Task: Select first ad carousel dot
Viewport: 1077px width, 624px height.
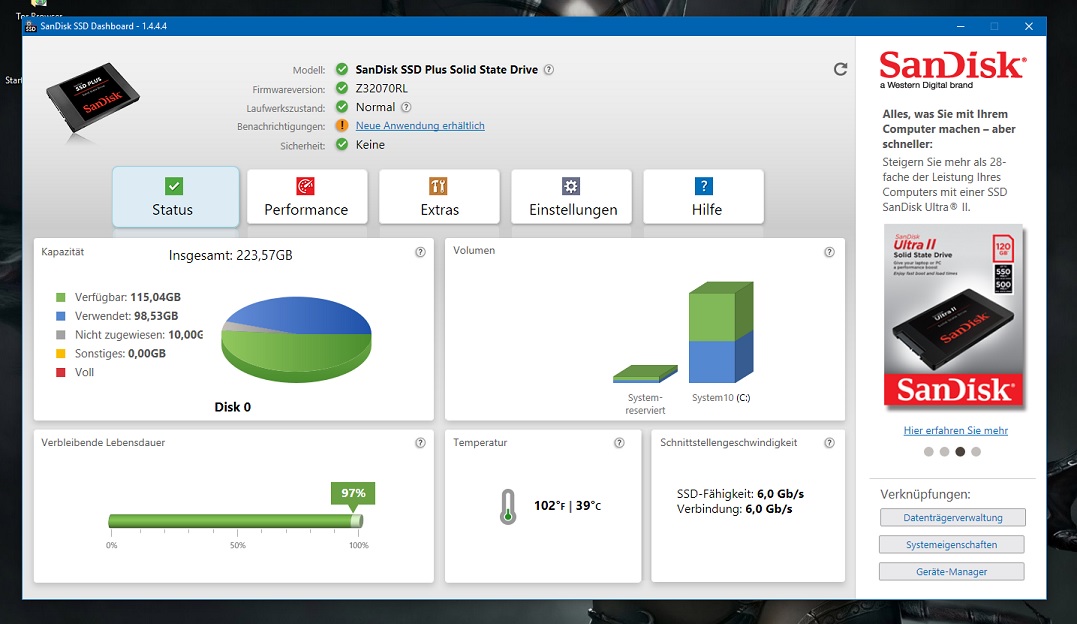Action: point(929,452)
